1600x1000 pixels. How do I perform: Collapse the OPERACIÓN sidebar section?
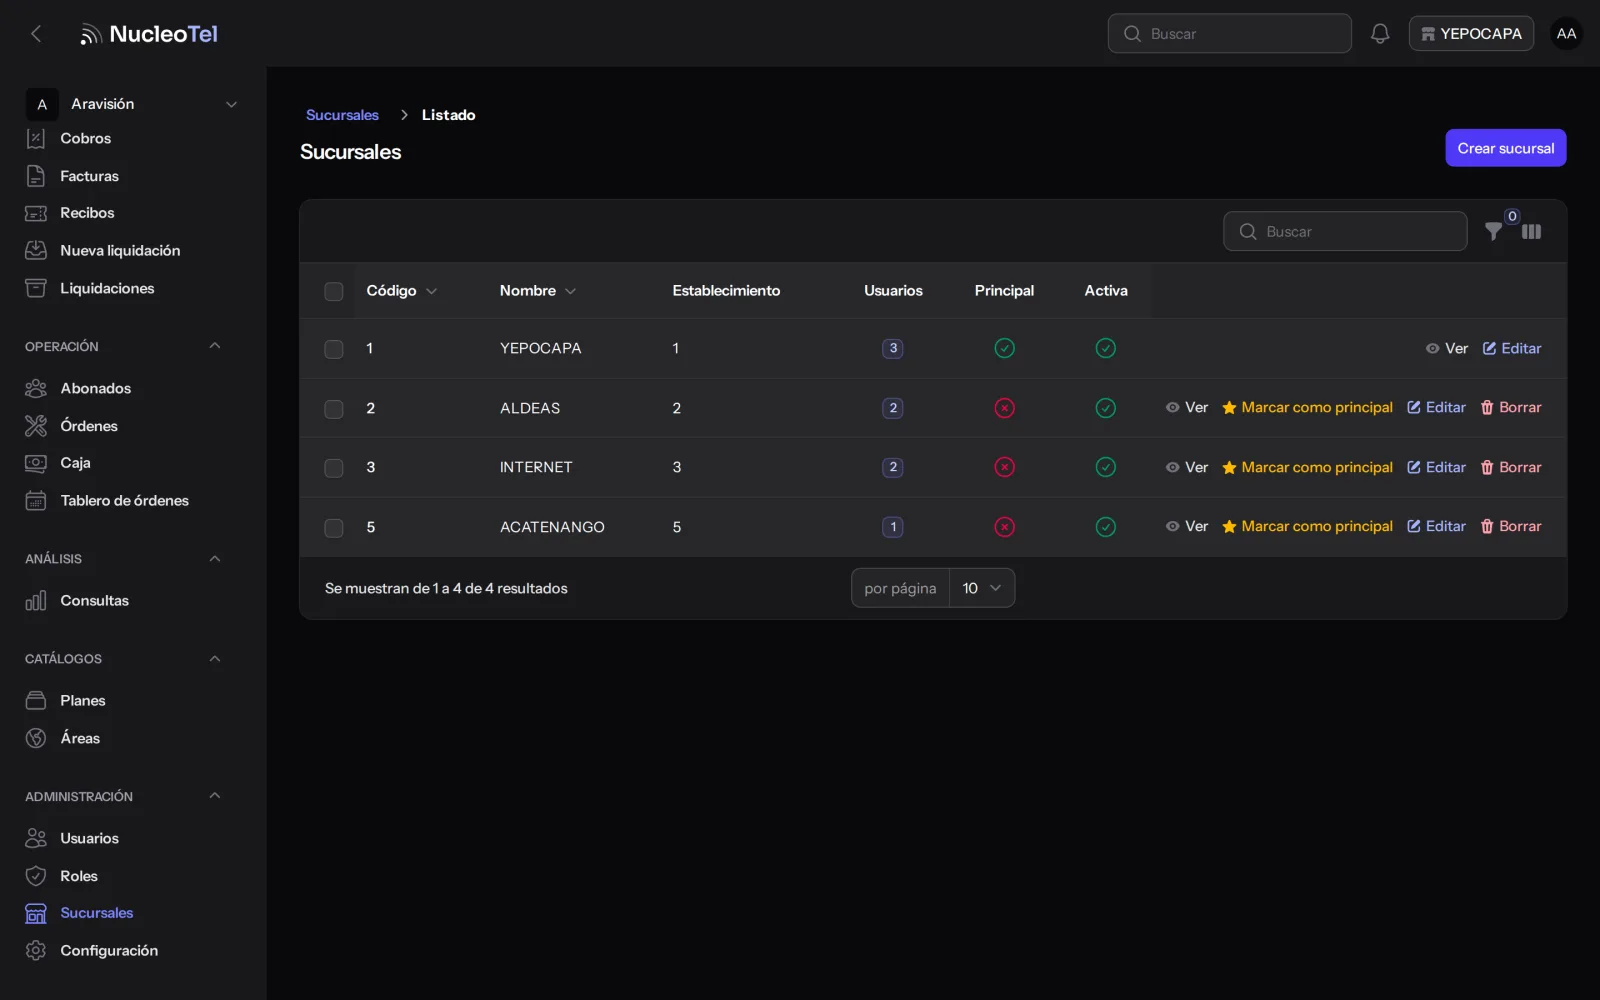tap(214, 346)
